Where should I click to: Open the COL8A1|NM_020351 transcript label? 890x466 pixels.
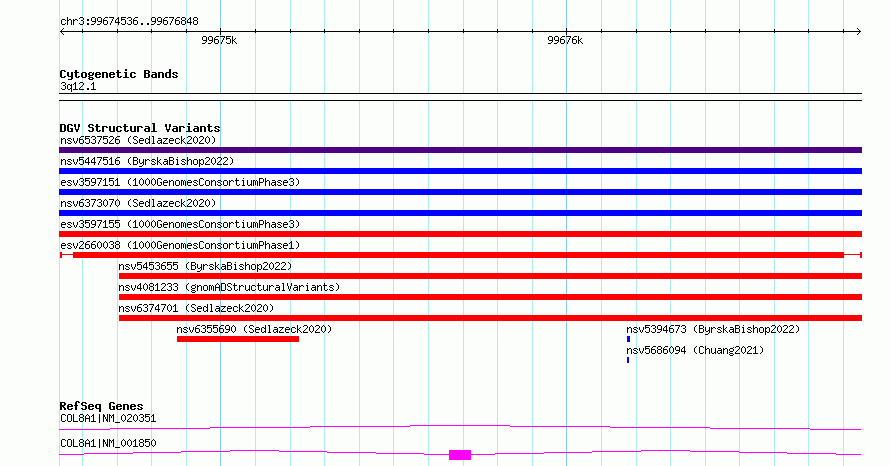(x=108, y=418)
